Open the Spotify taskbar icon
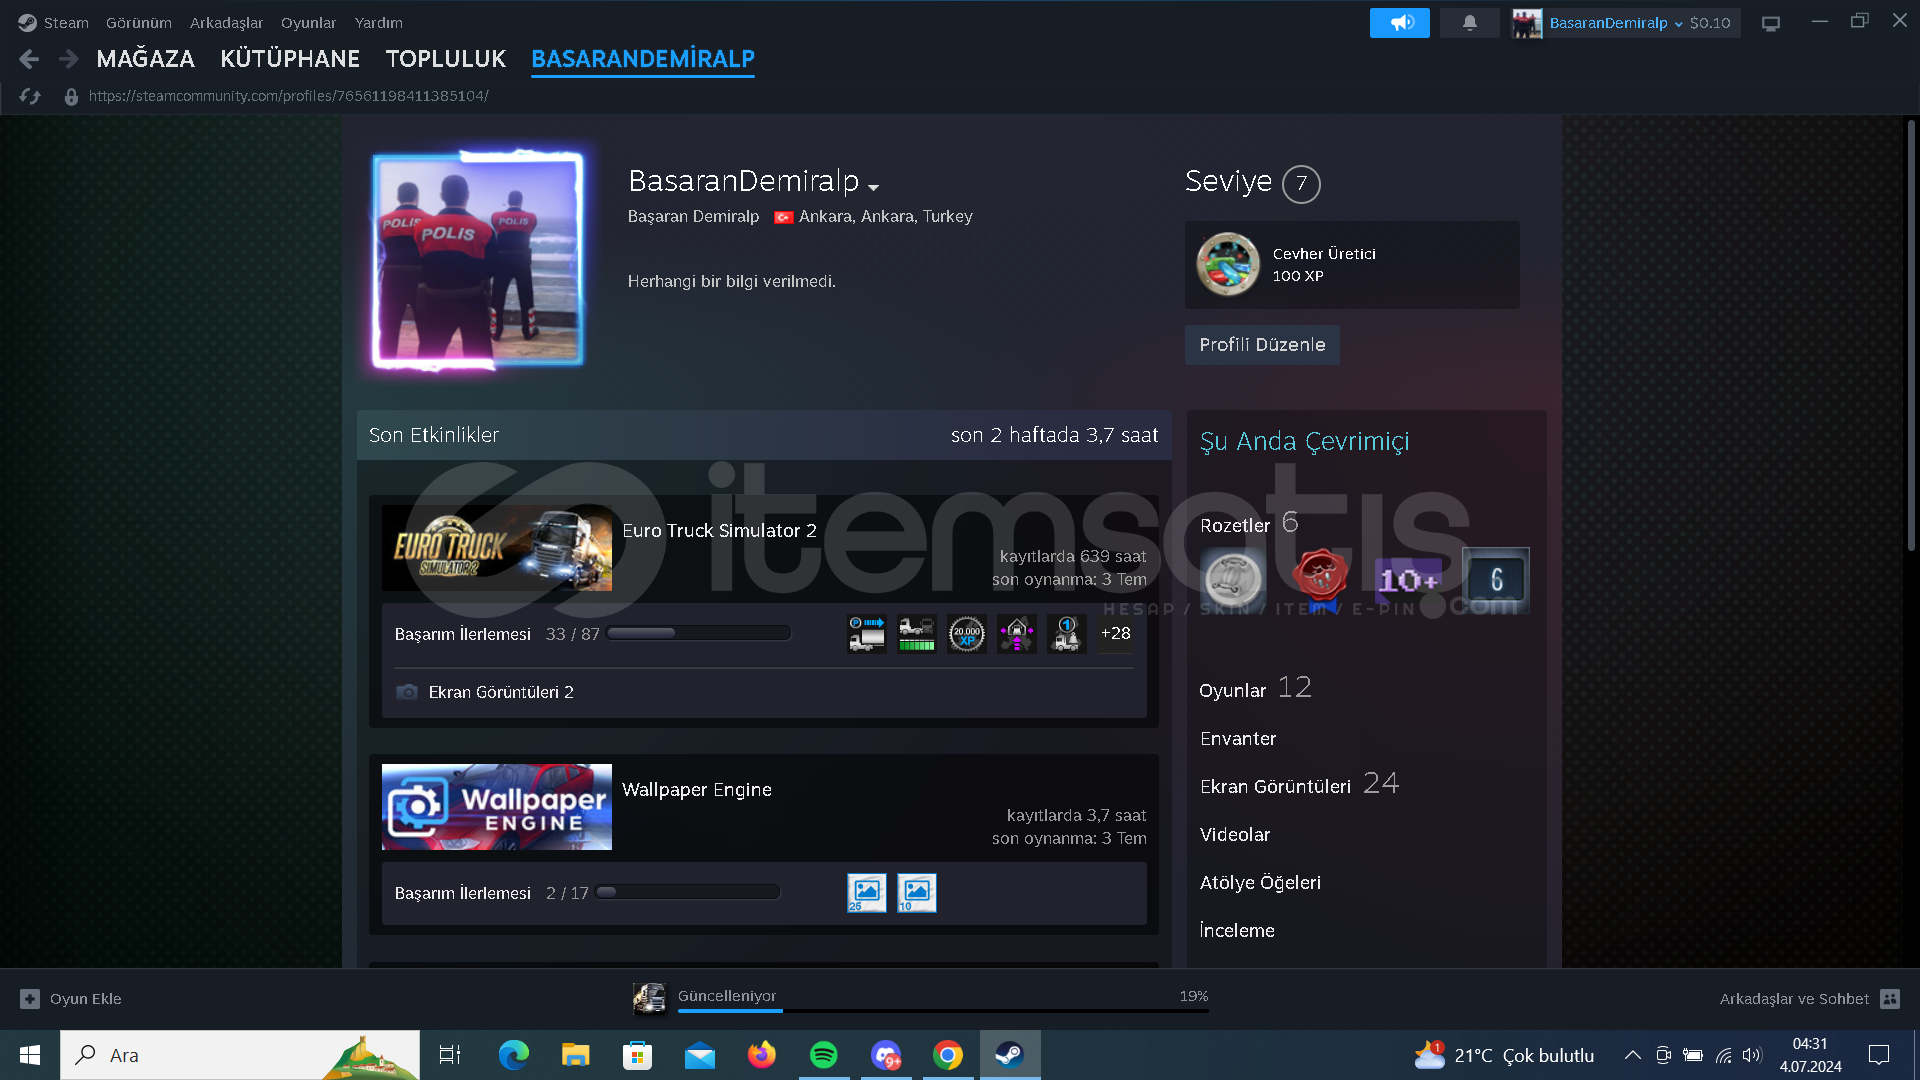1920x1080 pixels. click(x=823, y=1055)
